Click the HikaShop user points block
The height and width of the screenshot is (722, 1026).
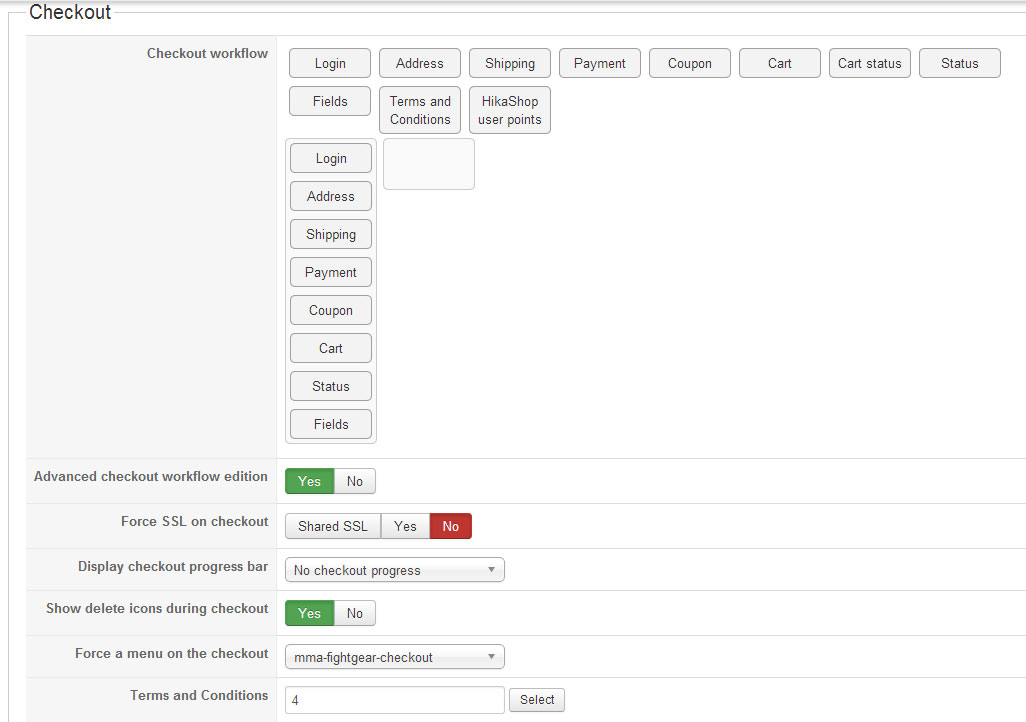click(510, 110)
